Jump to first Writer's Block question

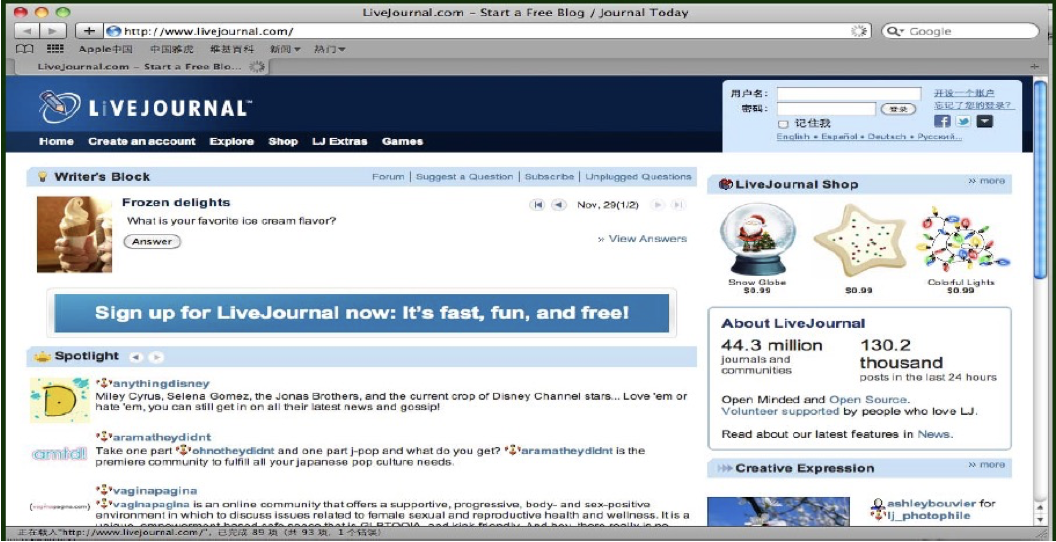click(537, 205)
